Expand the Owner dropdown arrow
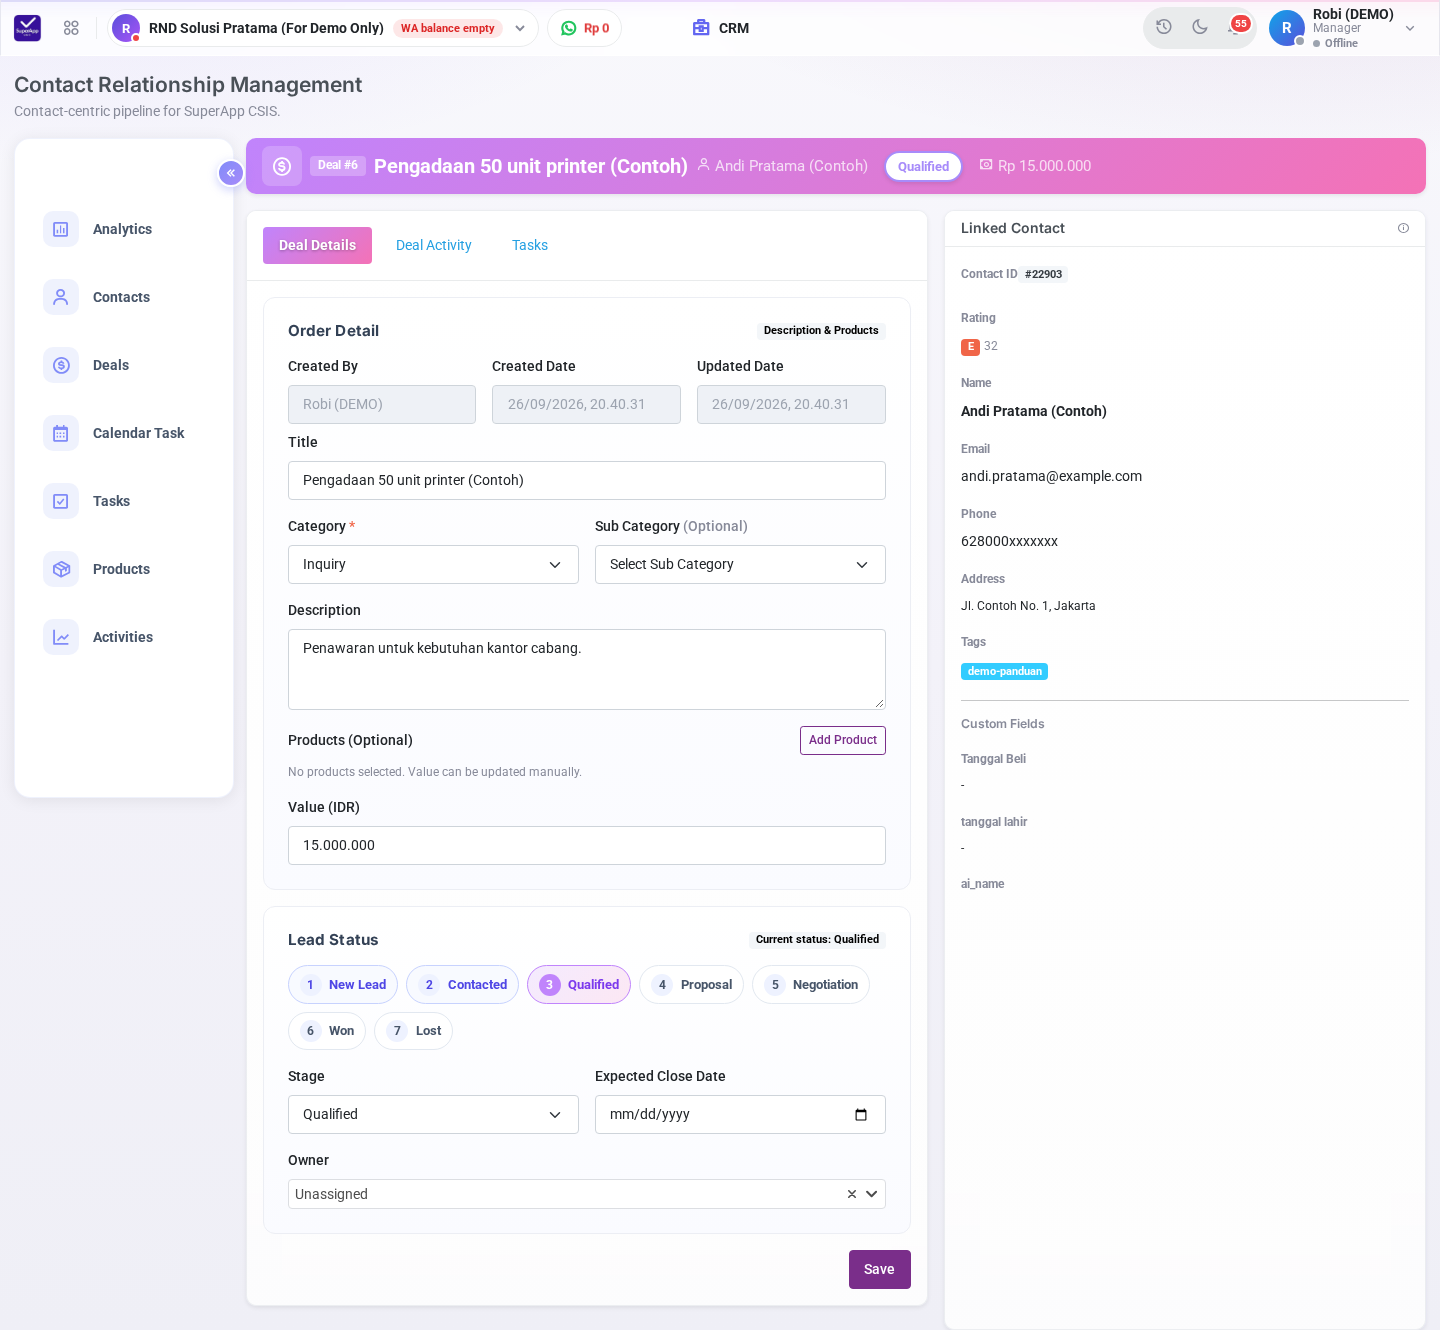This screenshot has height=1330, width=1440. click(x=872, y=1194)
